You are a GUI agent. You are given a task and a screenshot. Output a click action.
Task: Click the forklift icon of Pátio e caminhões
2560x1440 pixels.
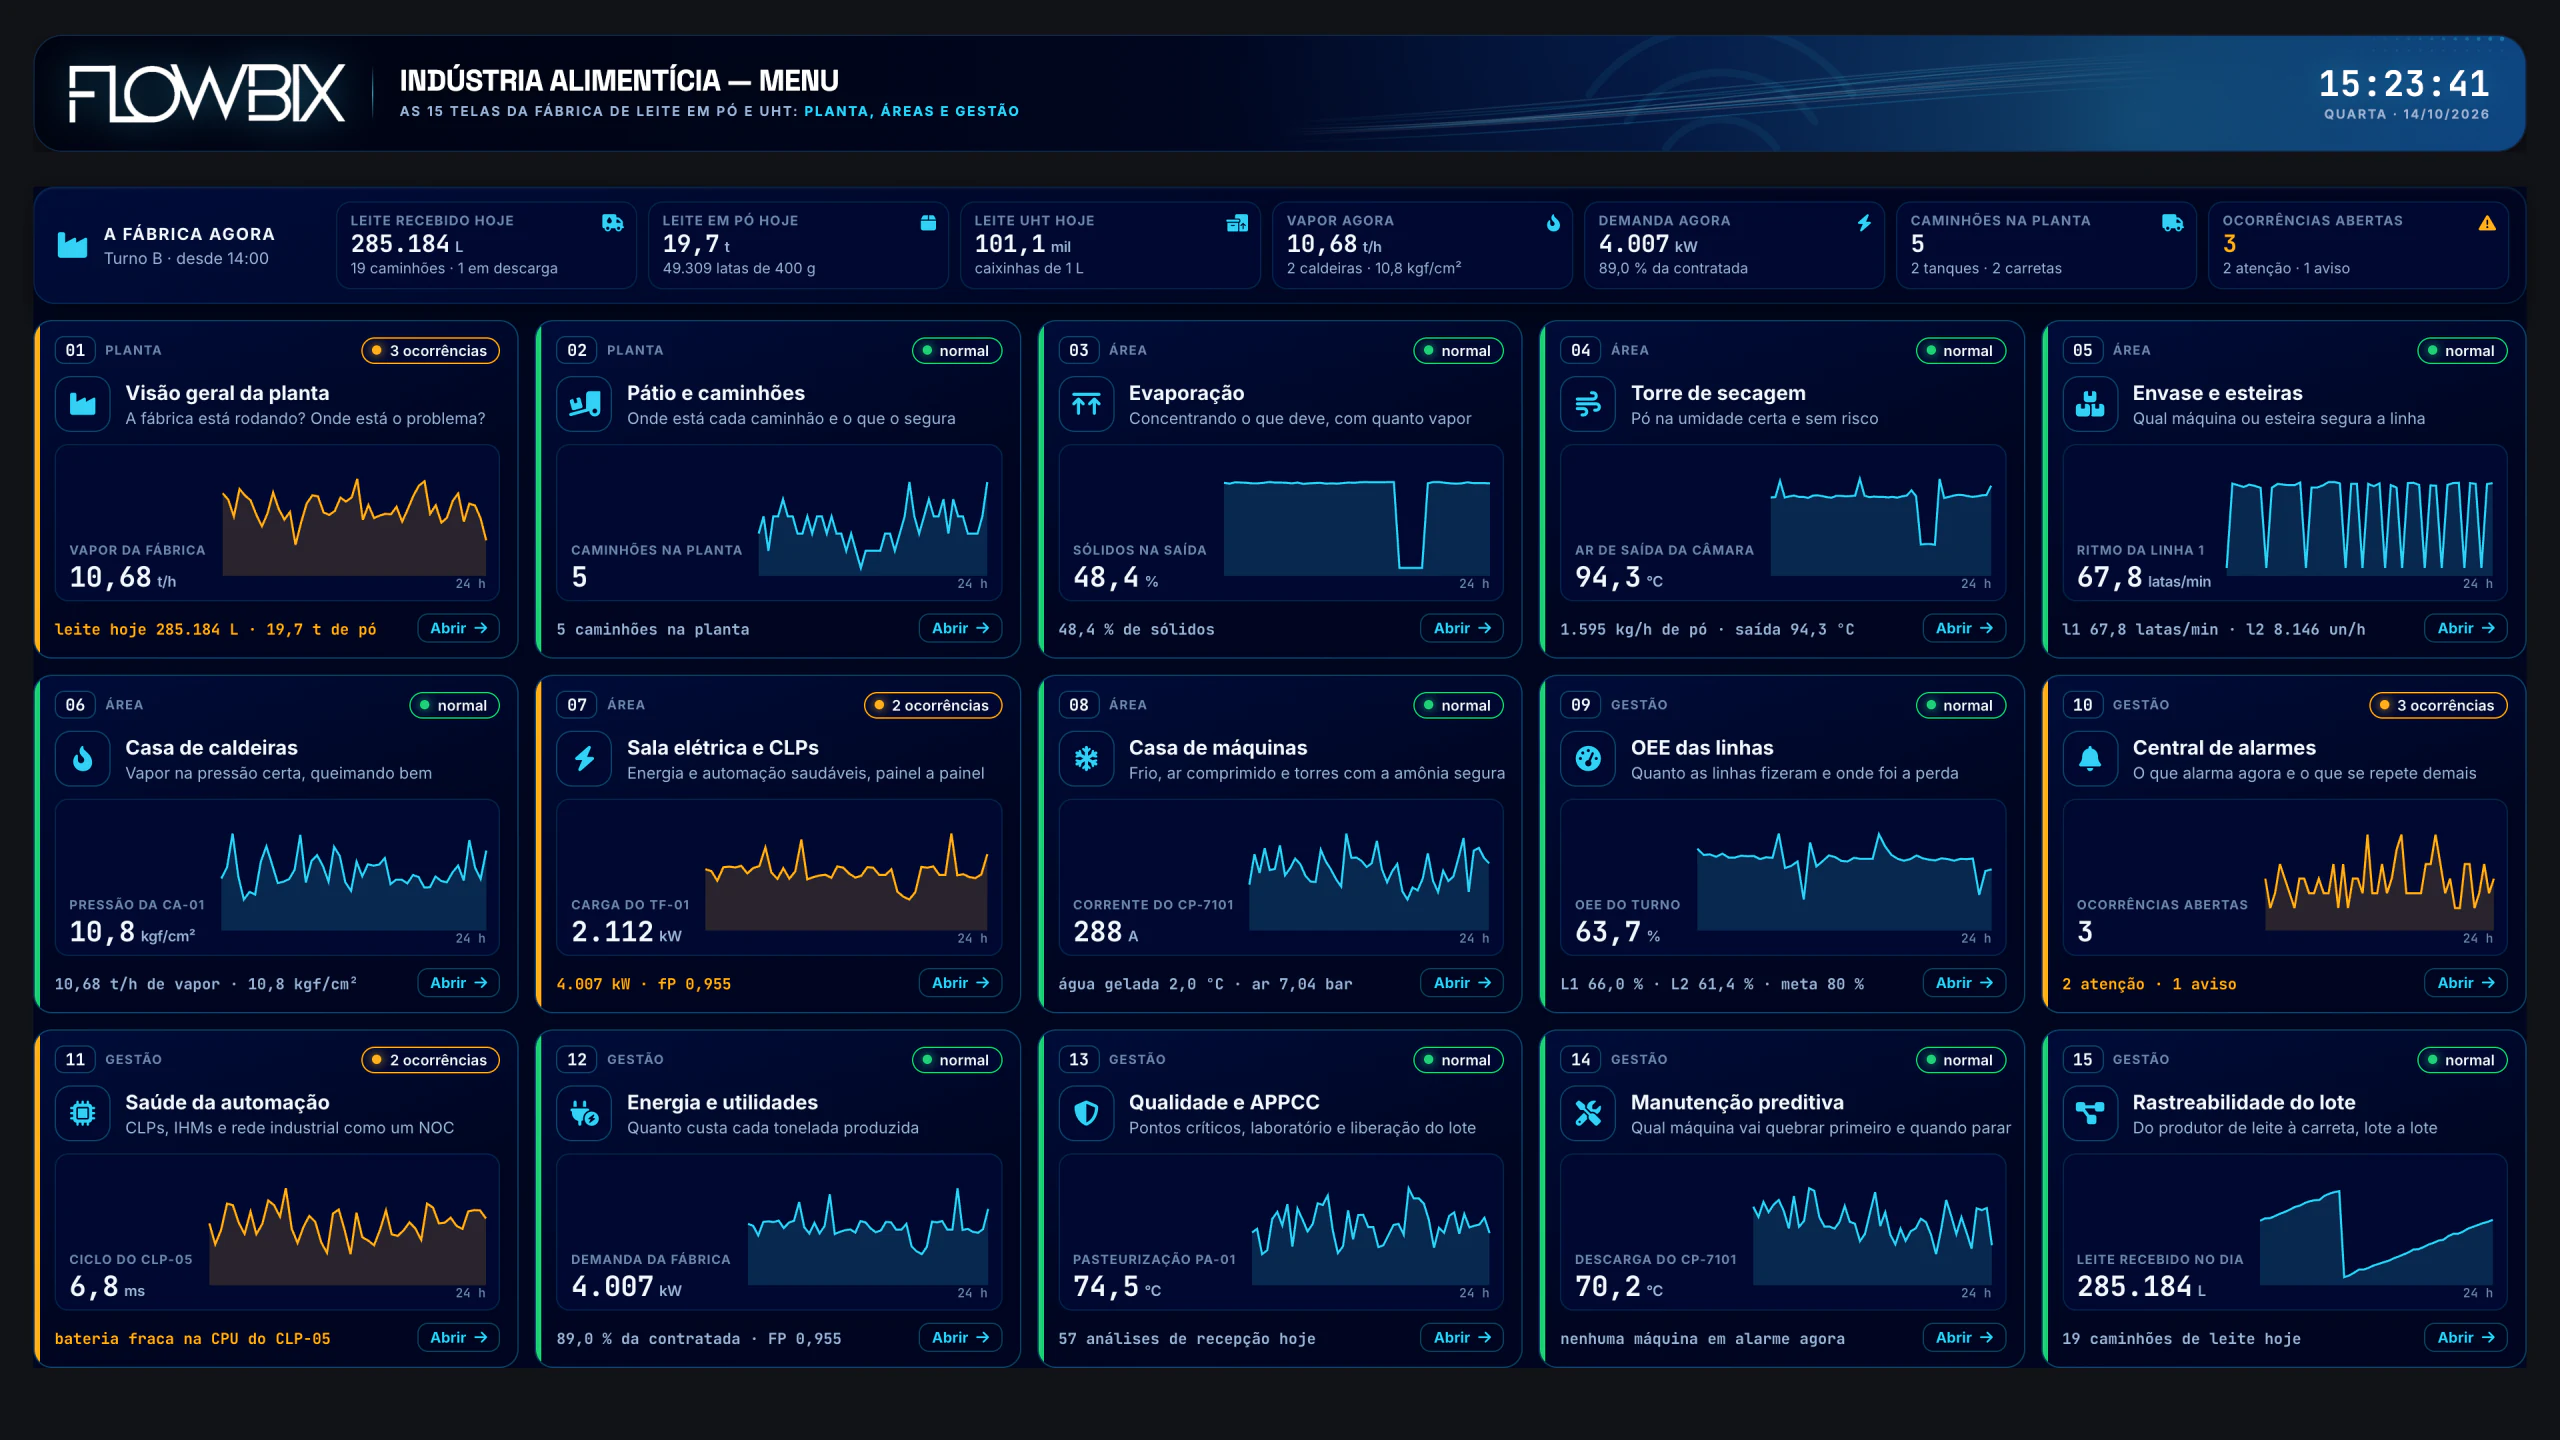tap(584, 404)
